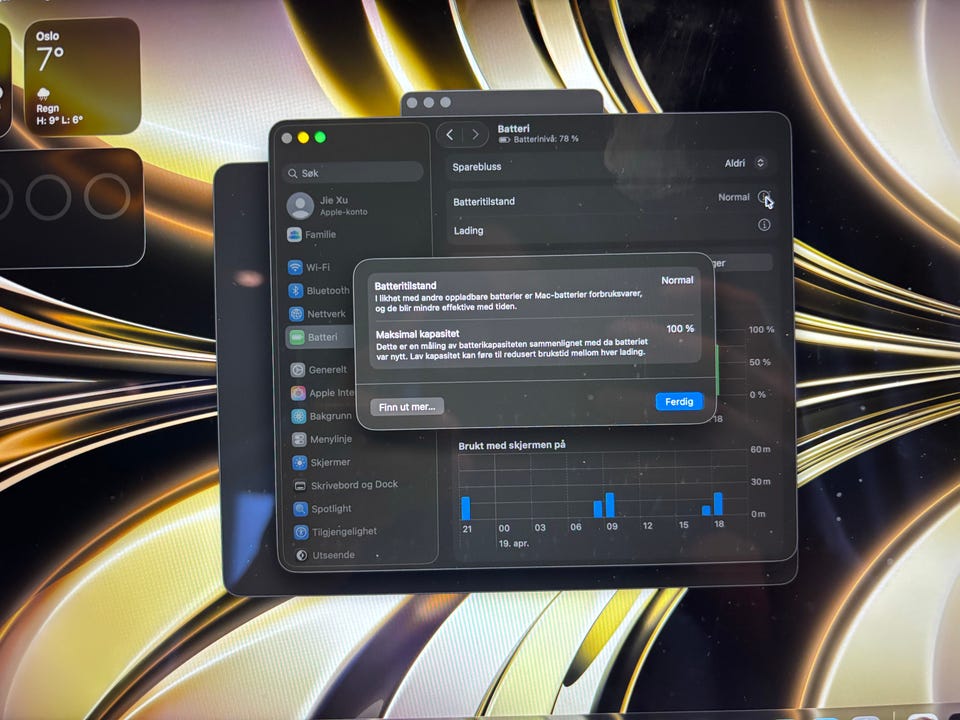
Task: Click Tilgjengelighet accessibility icon
Action: pos(301,532)
